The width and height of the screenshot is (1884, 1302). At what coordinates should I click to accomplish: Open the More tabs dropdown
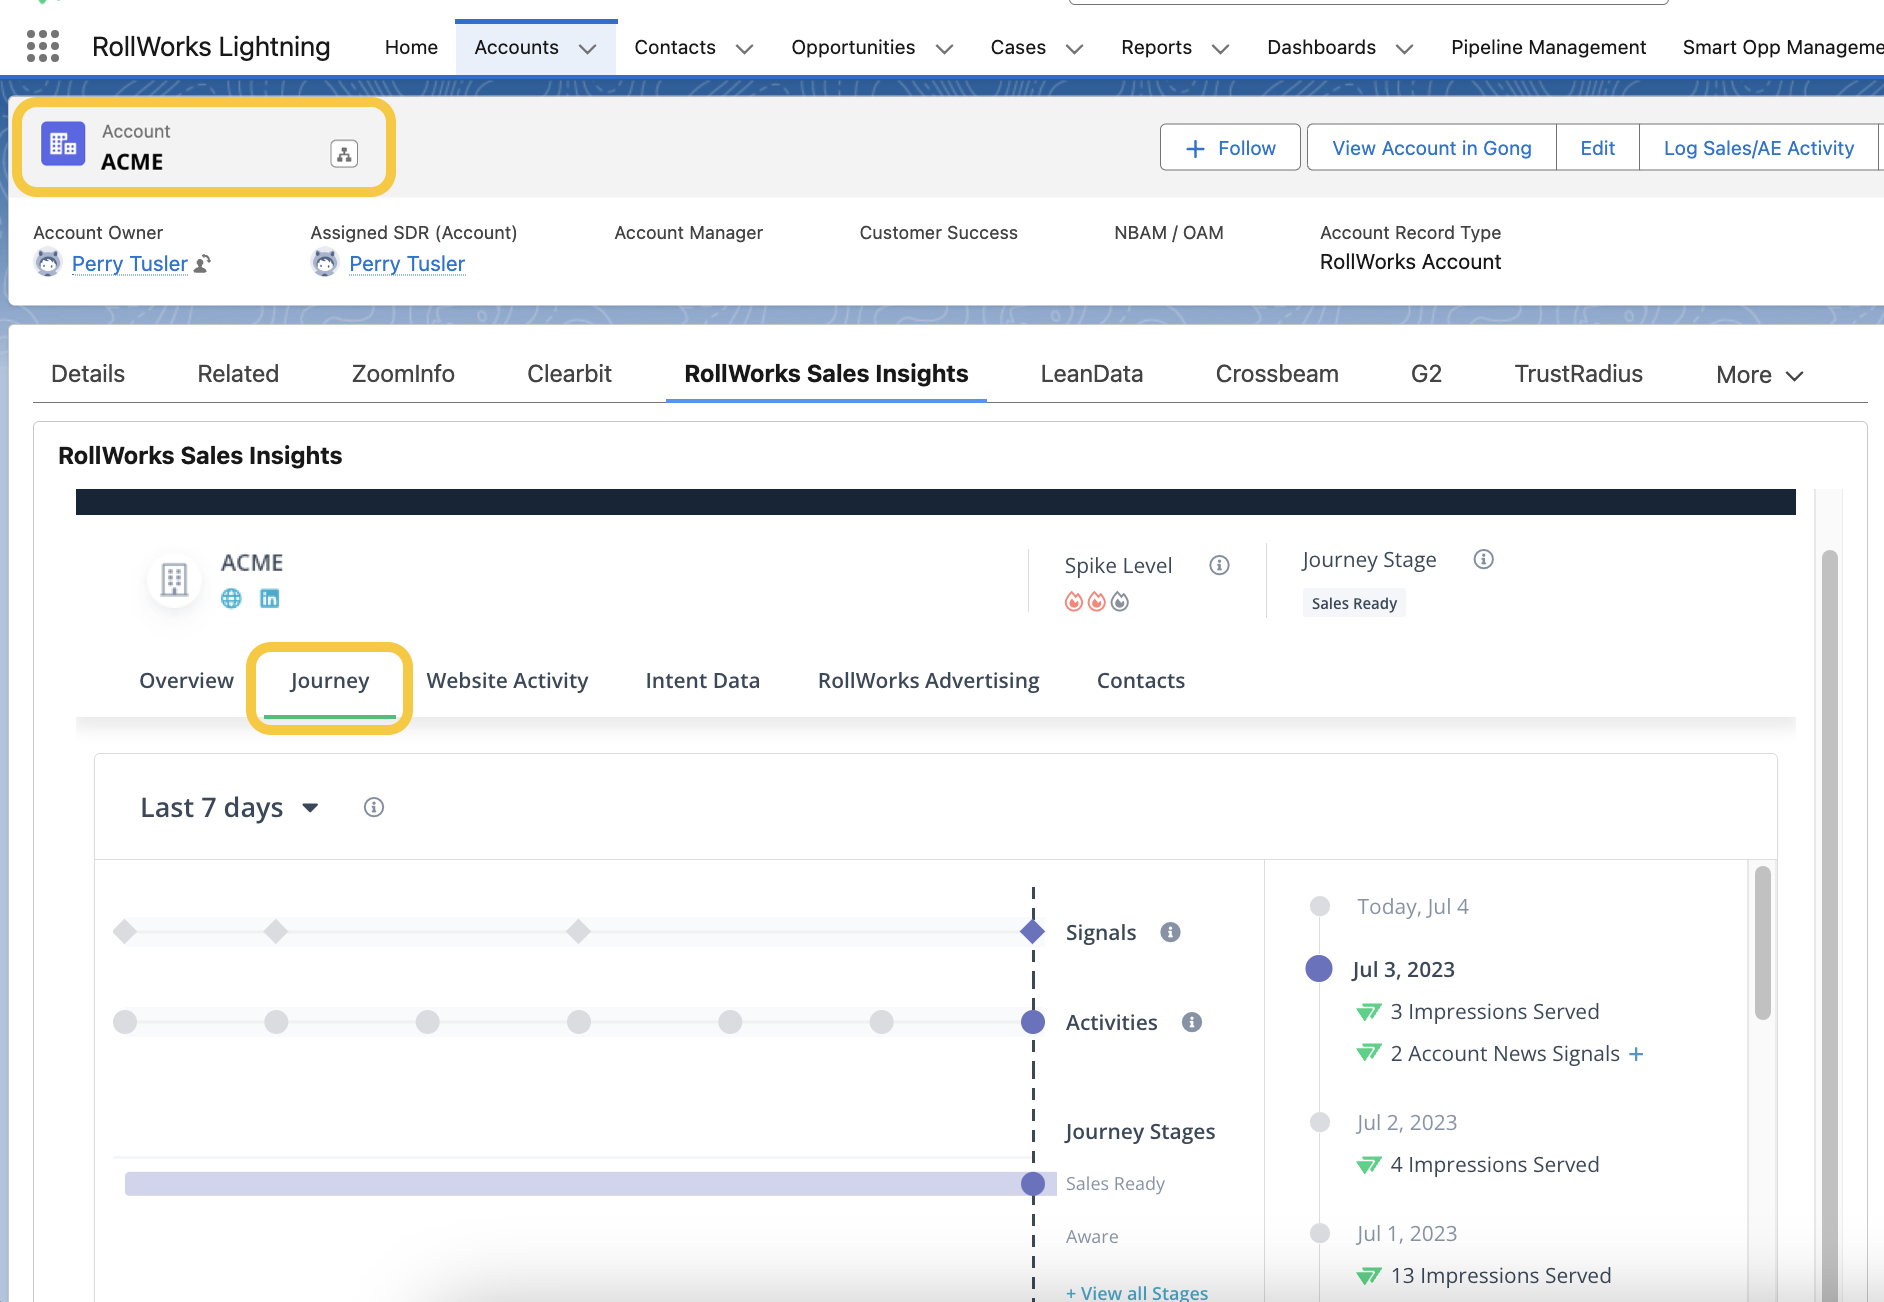pos(1759,375)
